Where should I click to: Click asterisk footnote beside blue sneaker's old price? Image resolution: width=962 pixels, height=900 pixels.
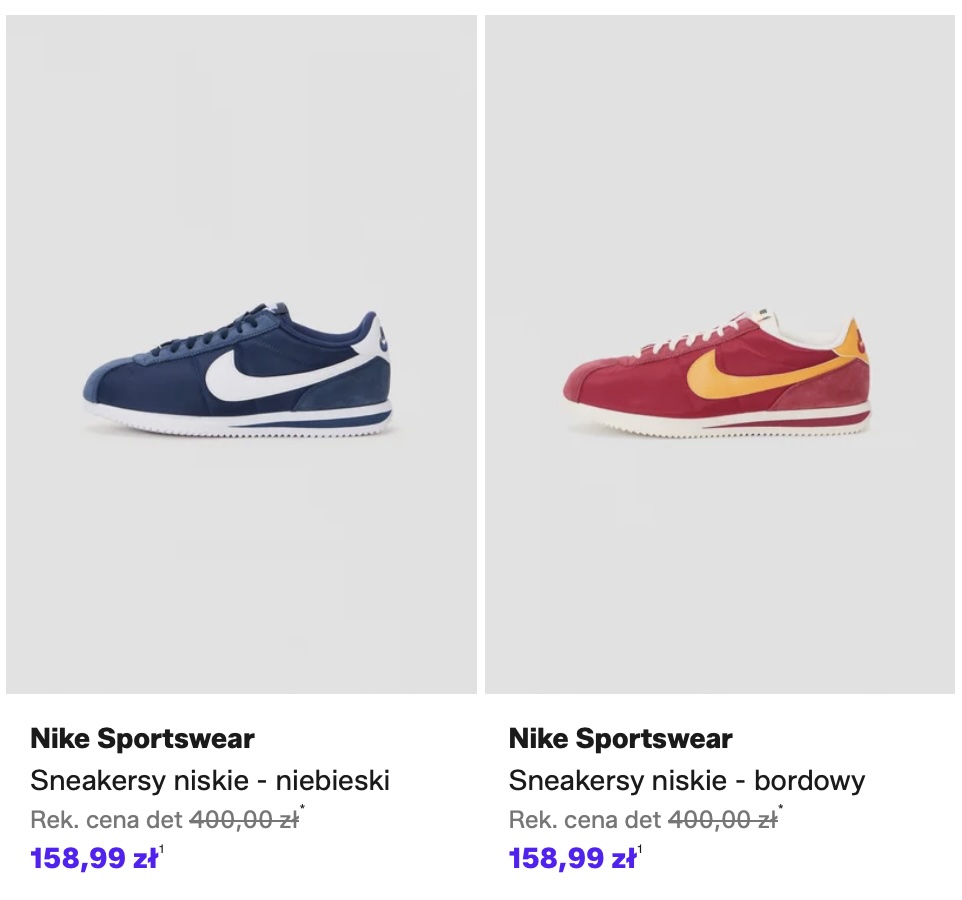coord(303,810)
